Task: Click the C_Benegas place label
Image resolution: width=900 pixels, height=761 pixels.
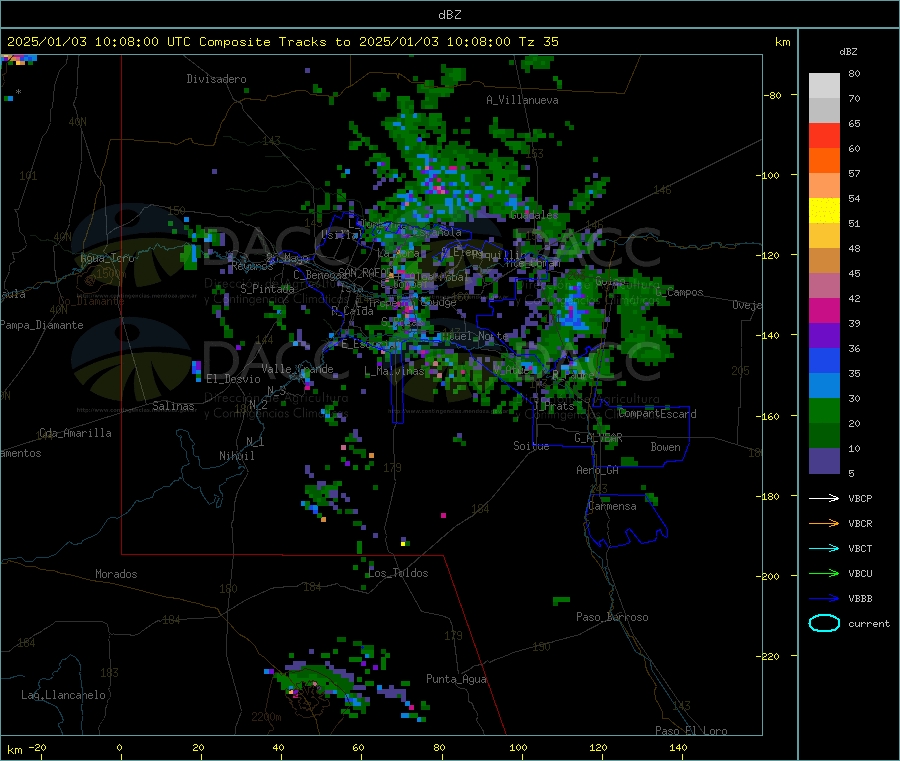Action: [x=320, y=275]
